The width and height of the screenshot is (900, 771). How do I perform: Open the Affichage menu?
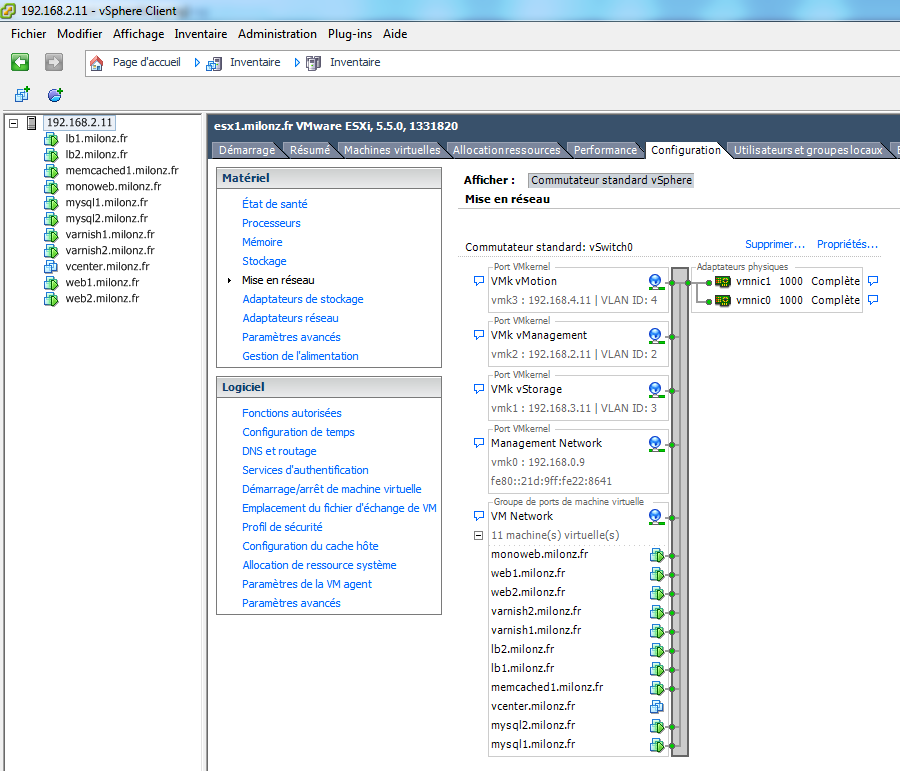tap(138, 34)
